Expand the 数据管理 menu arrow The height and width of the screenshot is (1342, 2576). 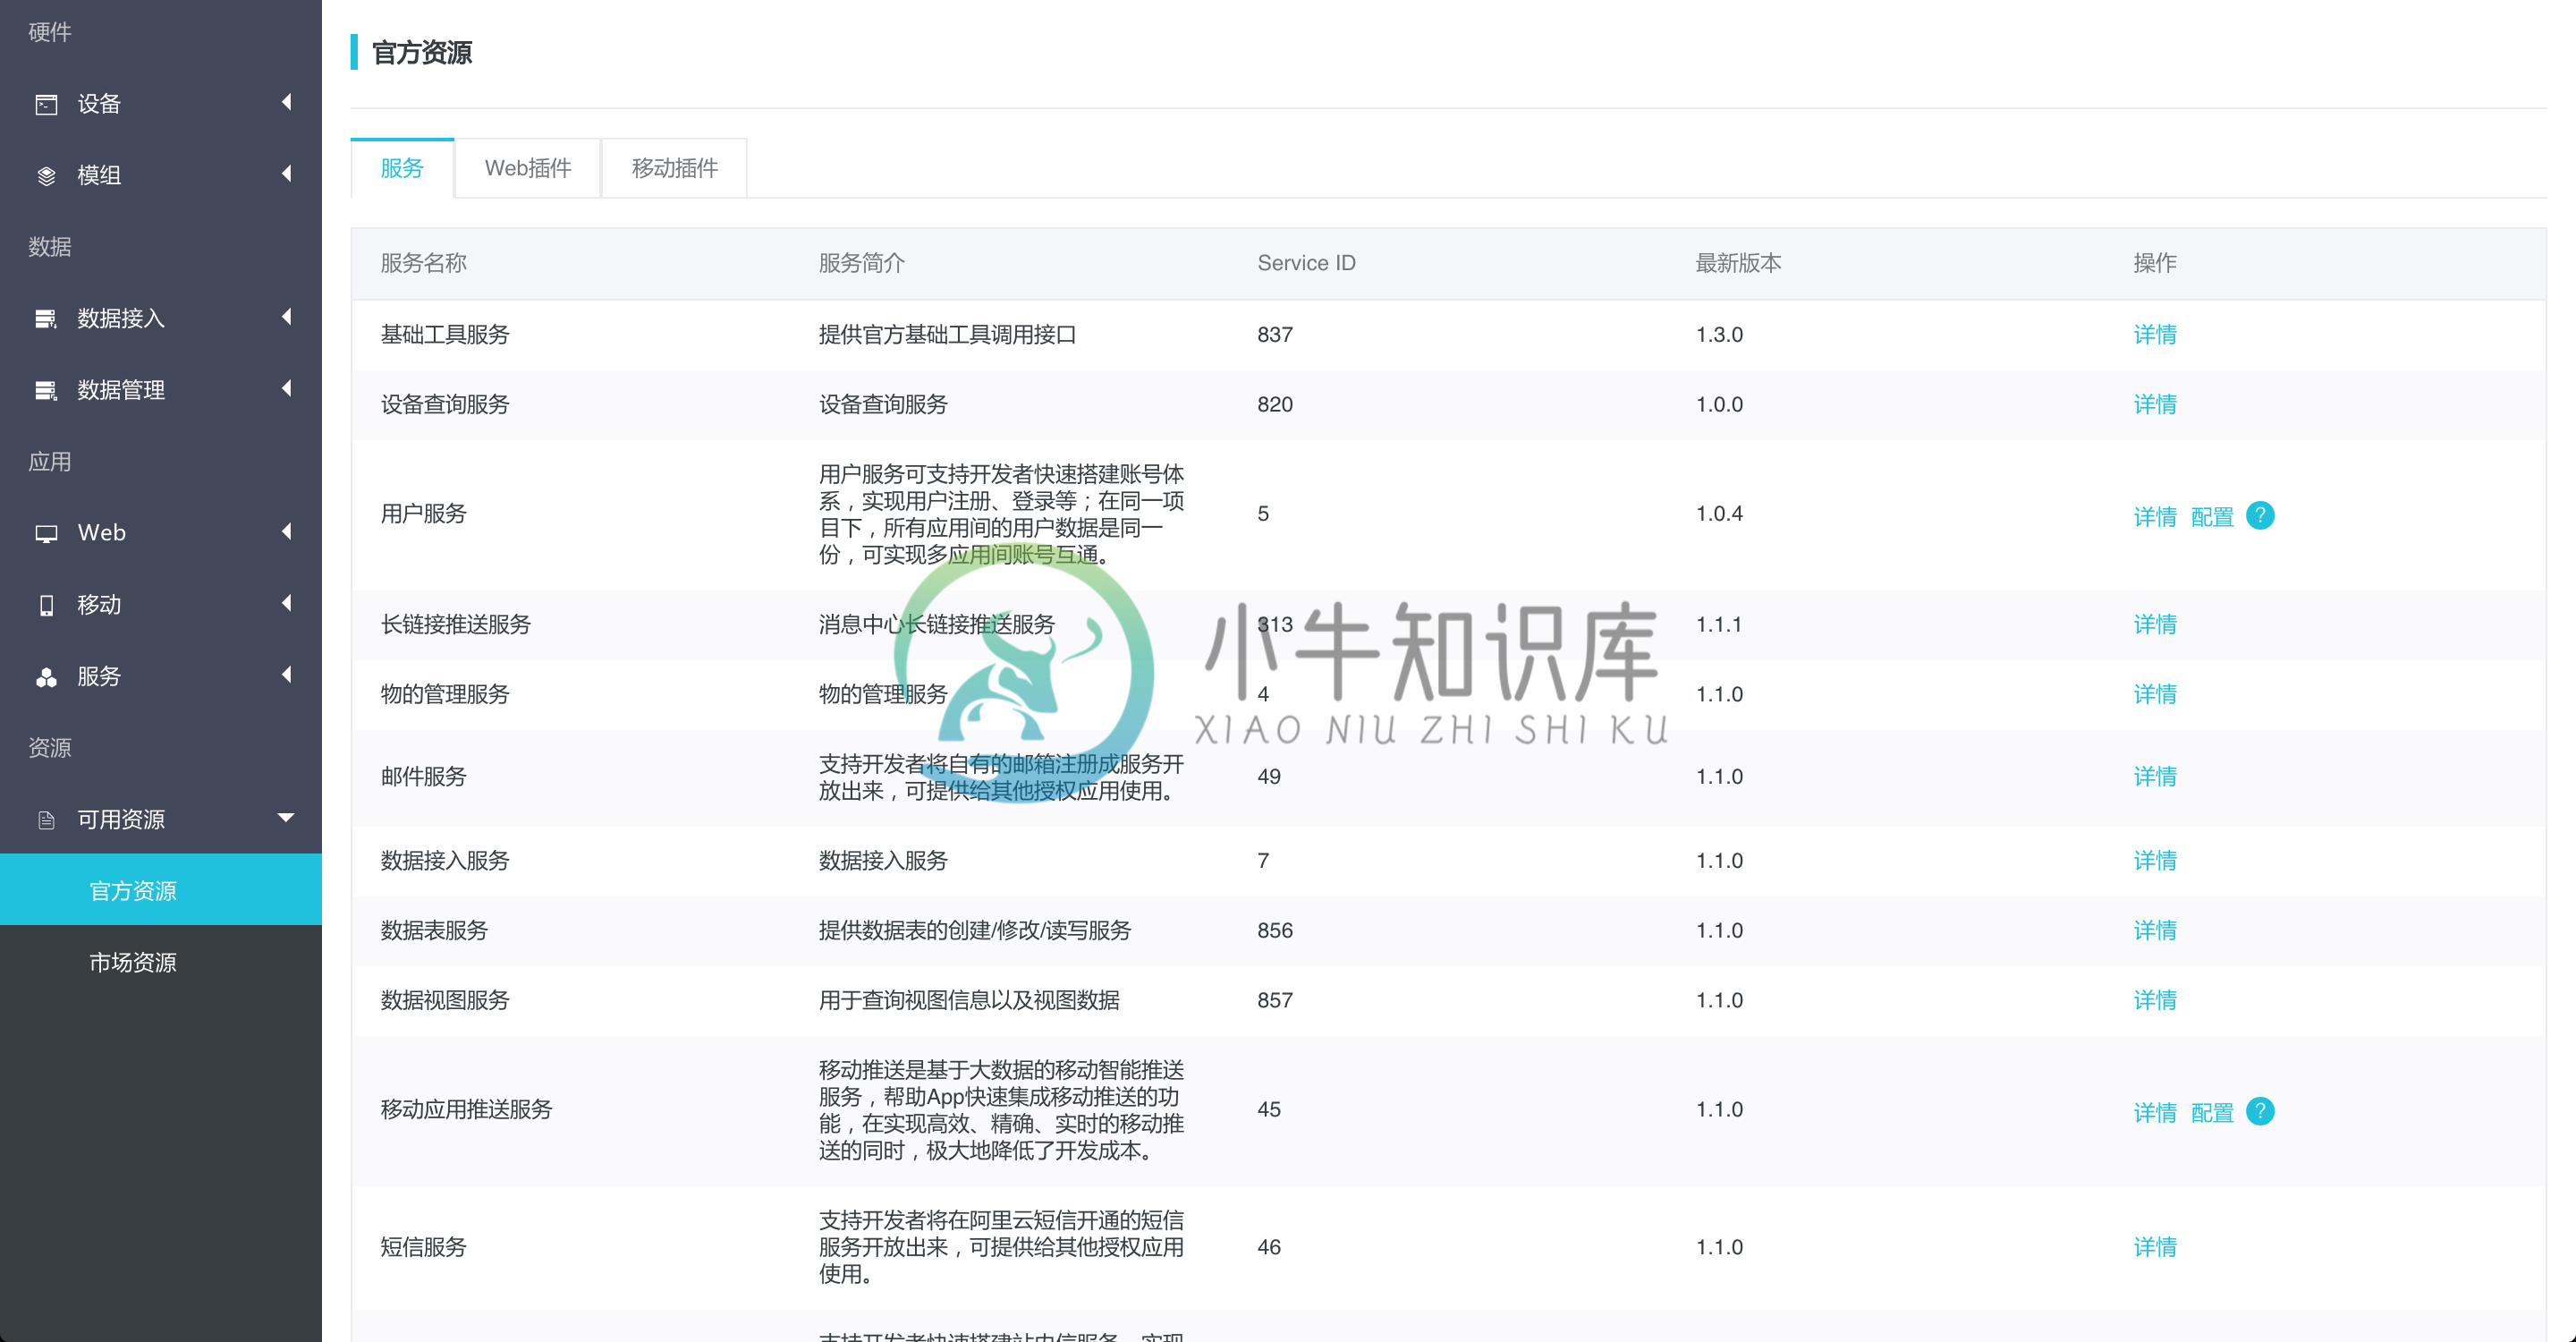[287, 388]
